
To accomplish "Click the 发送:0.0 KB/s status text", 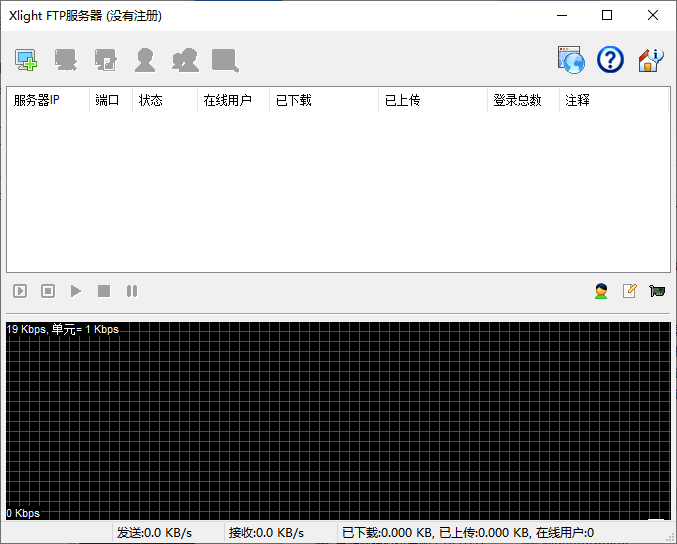I will (154, 533).
